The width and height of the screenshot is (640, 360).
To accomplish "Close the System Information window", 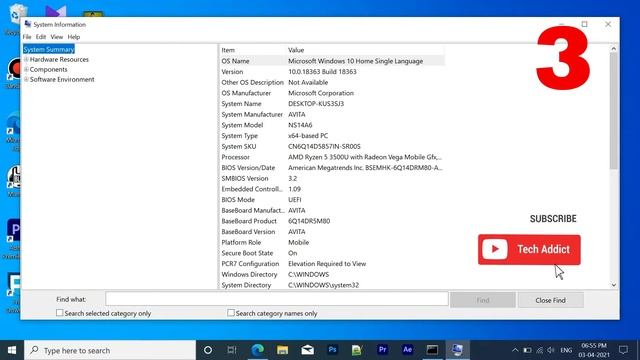I will tap(608, 24).
